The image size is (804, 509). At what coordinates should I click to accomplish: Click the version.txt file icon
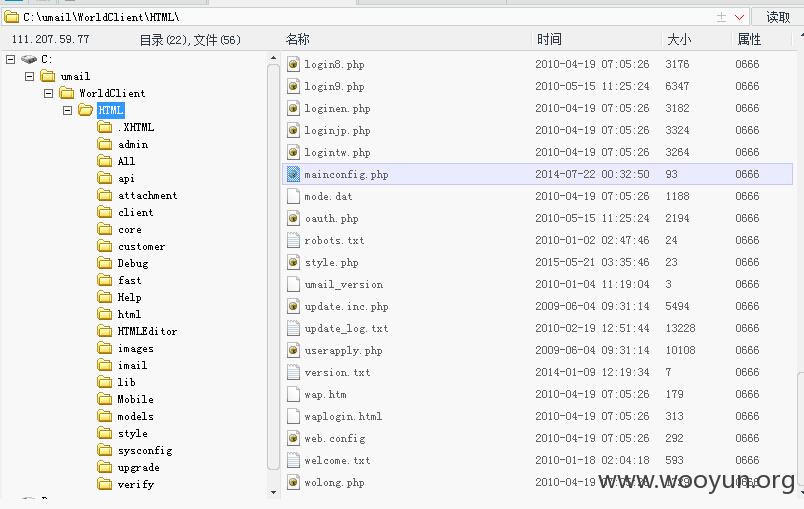tap(293, 373)
